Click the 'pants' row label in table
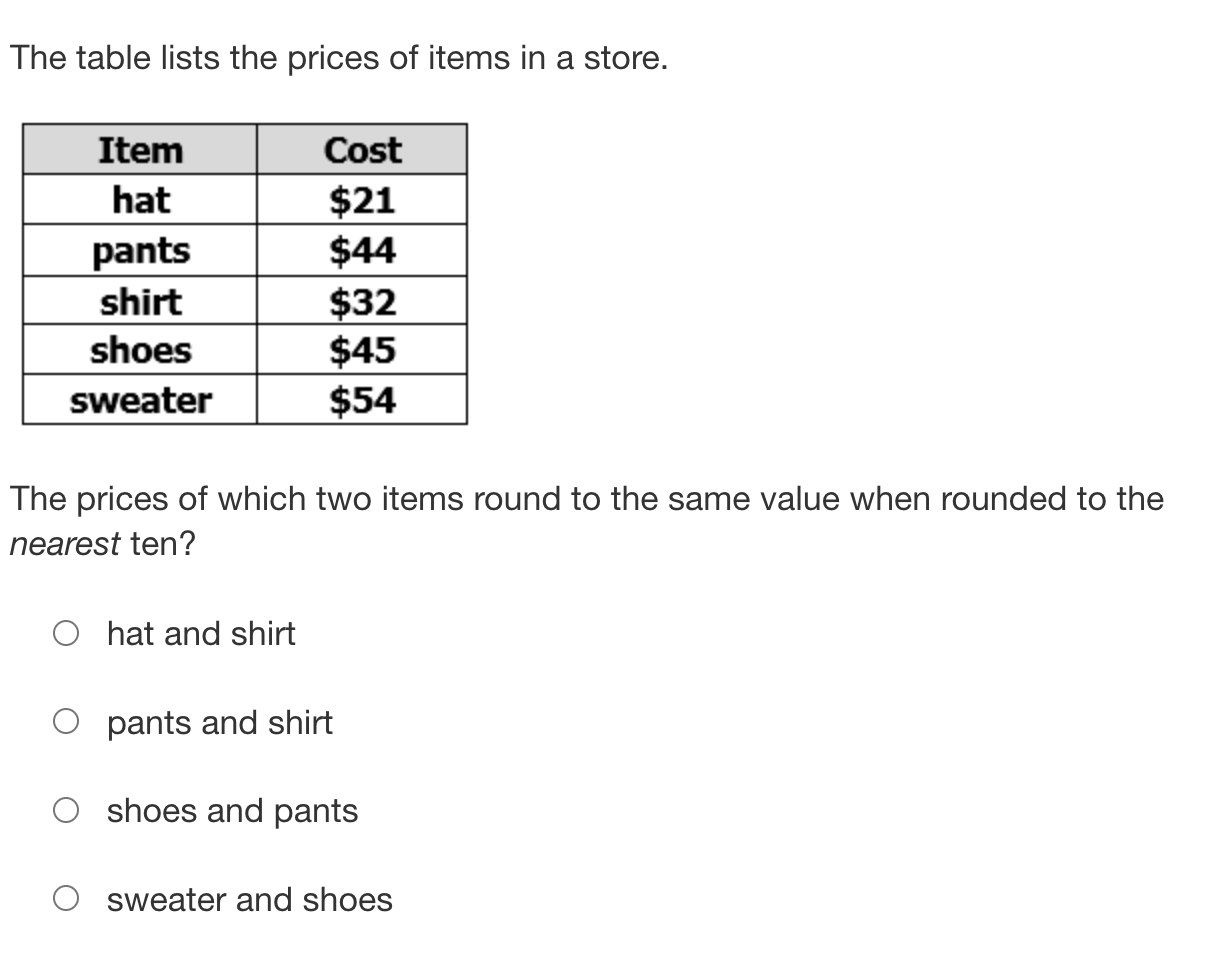The width and height of the screenshot is (1218, 960). pos(140,250)
